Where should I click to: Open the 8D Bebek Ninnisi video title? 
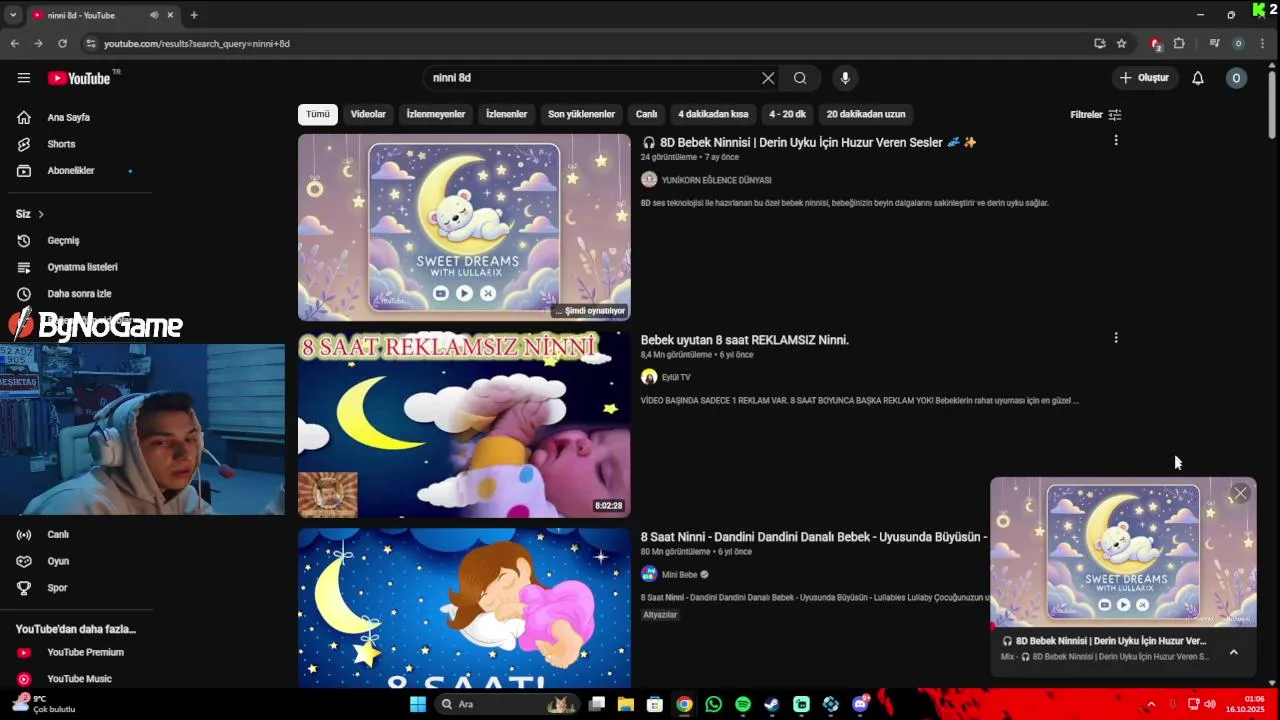[x=809, y=143]
